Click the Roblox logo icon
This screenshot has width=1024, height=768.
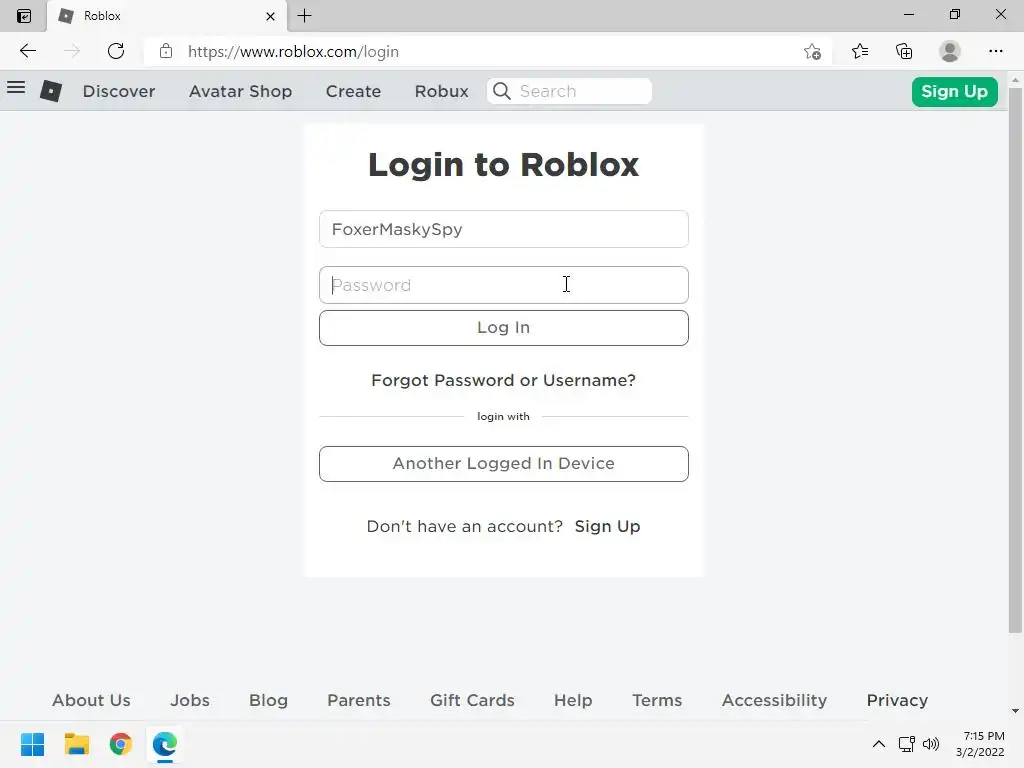point(51,91)
